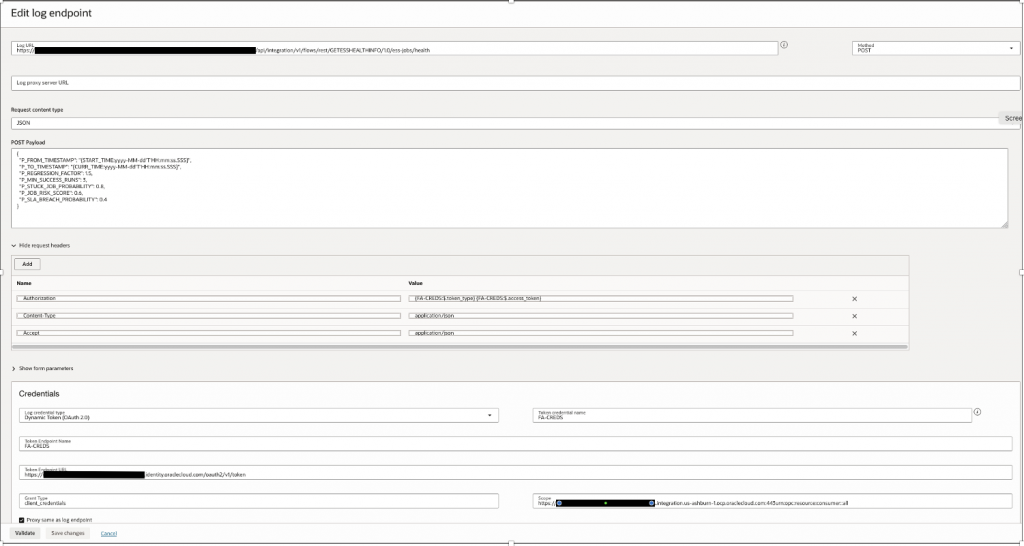
Task: Click the Grant Type client_credentials field
Action: click(259, 501)
